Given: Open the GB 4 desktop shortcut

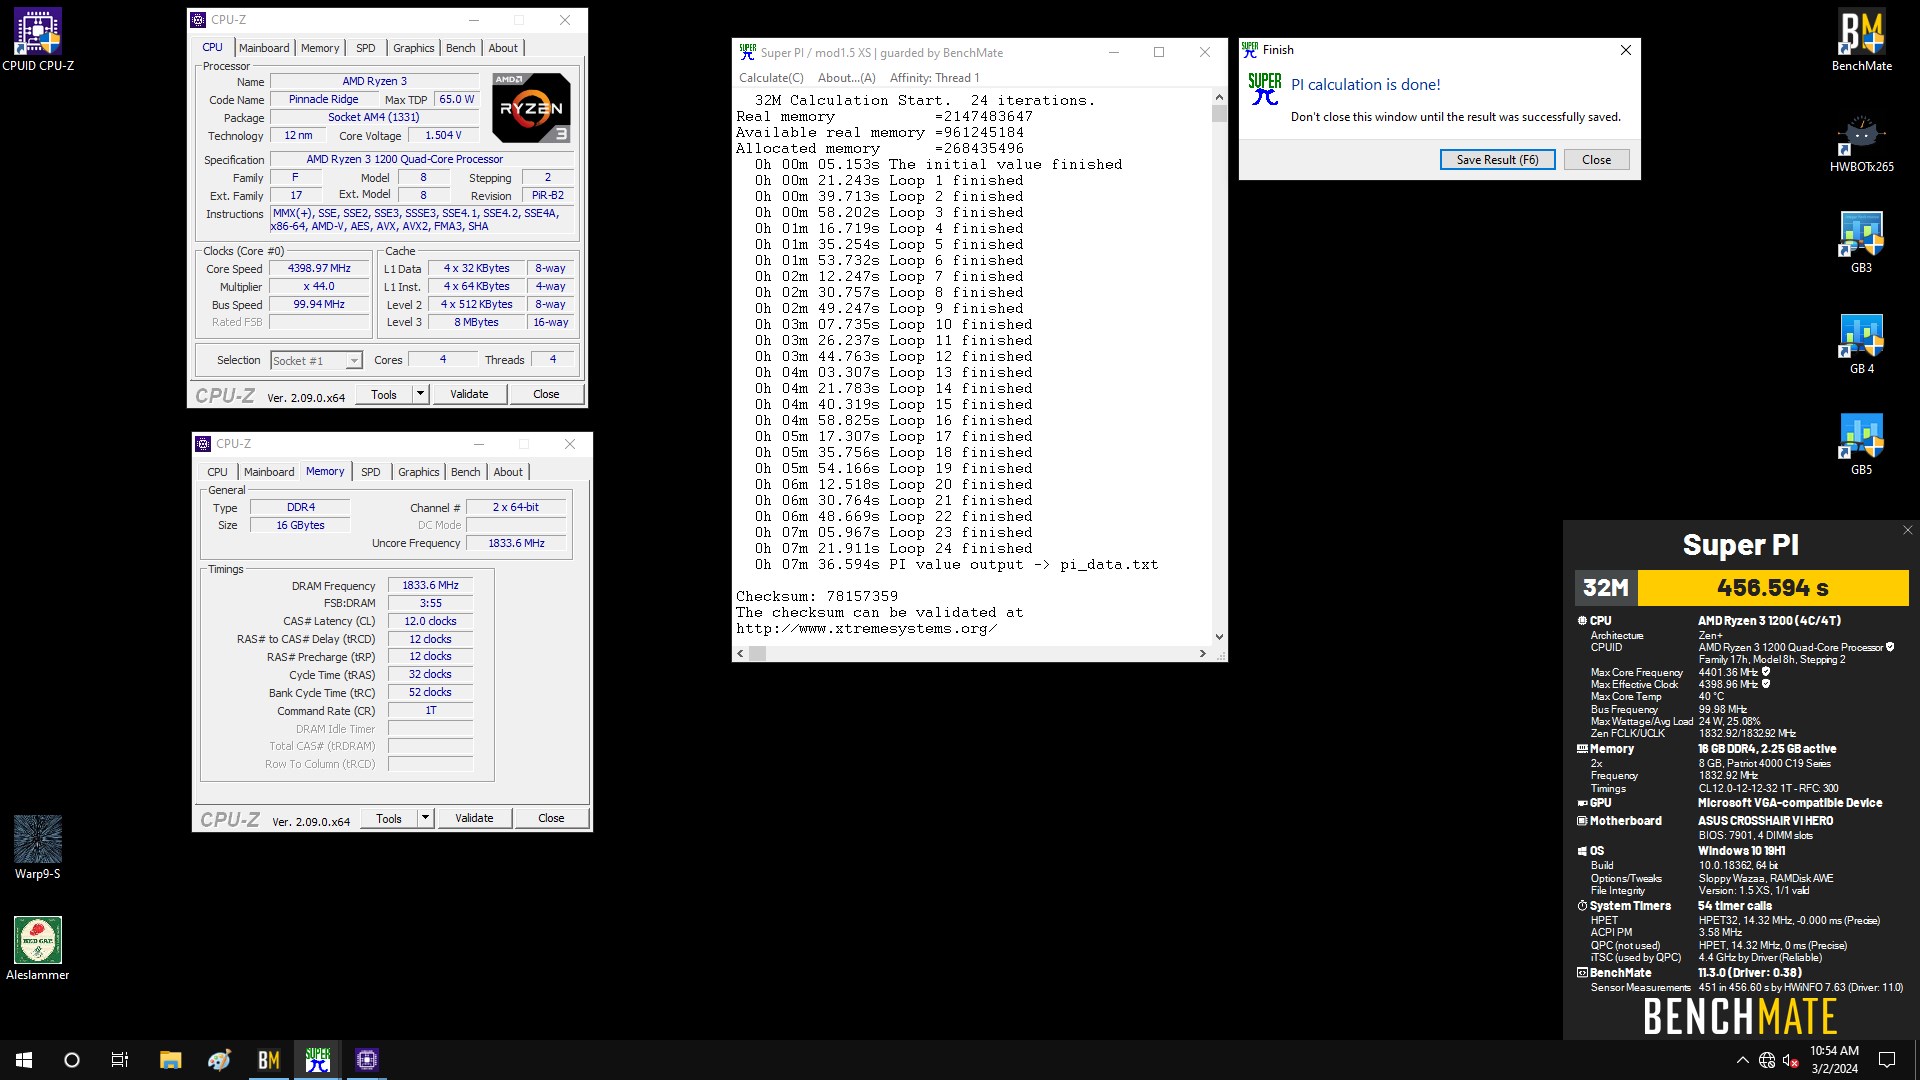Looking at the screenshot, I should 1861,343.
